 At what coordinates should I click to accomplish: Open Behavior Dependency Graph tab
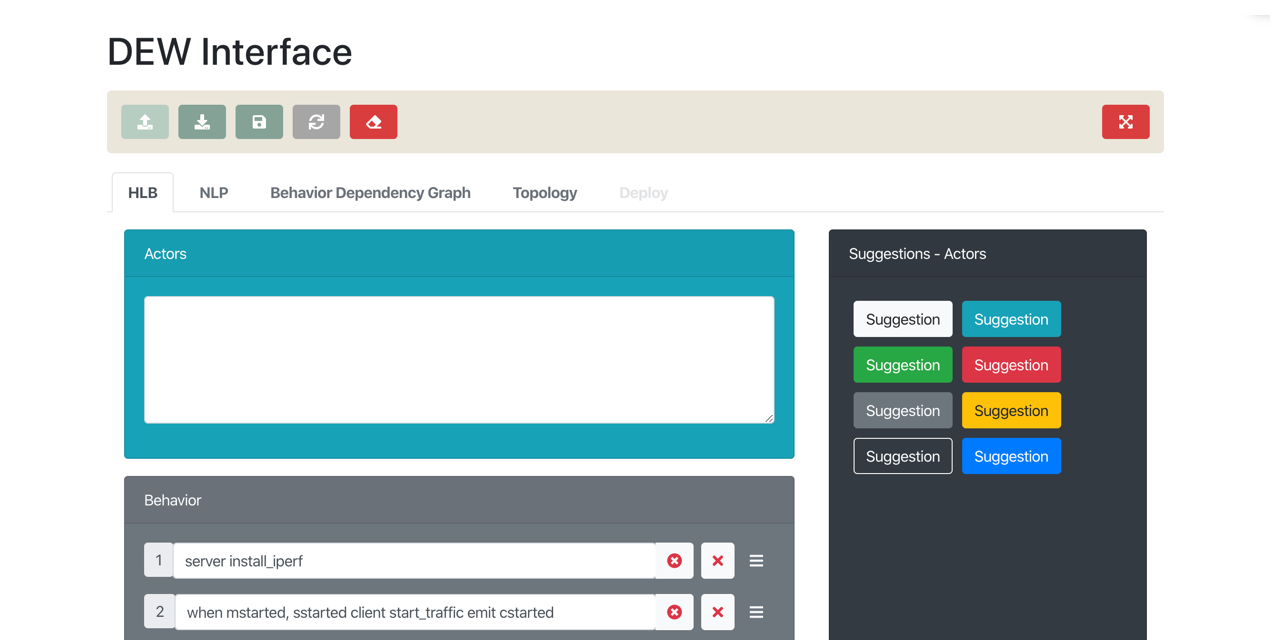370,193
